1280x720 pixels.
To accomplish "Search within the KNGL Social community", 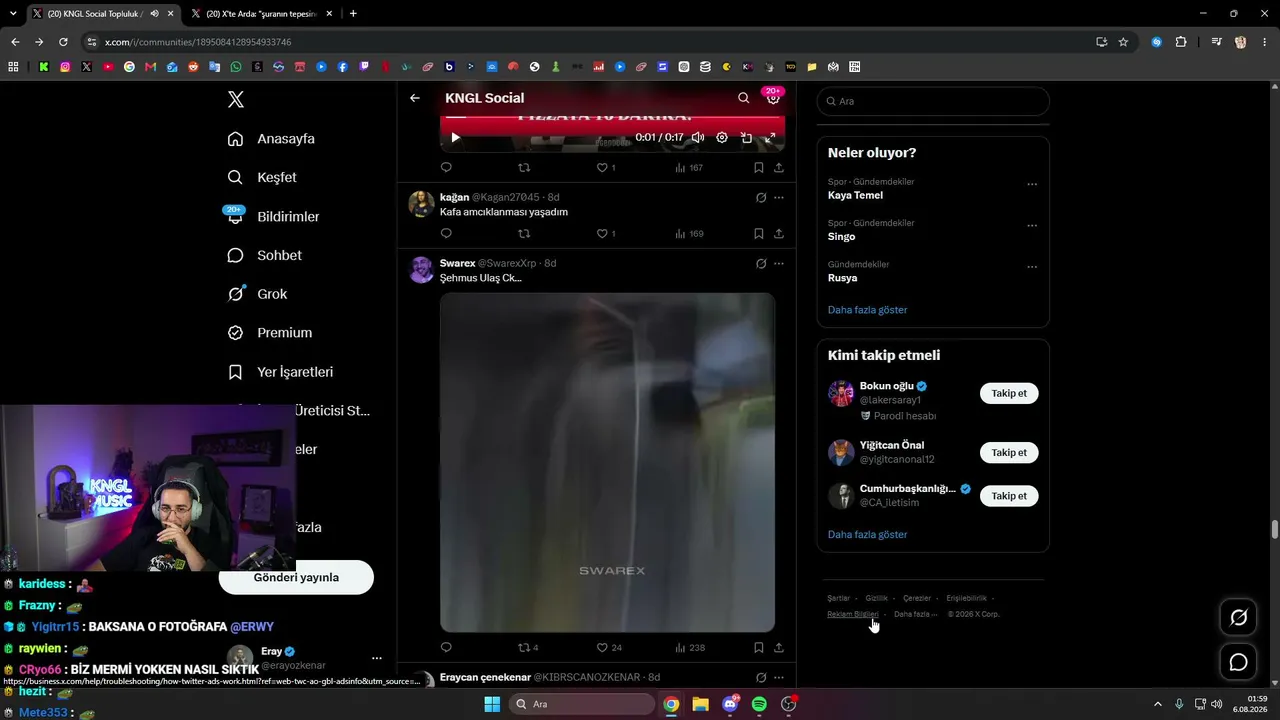I will (x=743, y=98).
